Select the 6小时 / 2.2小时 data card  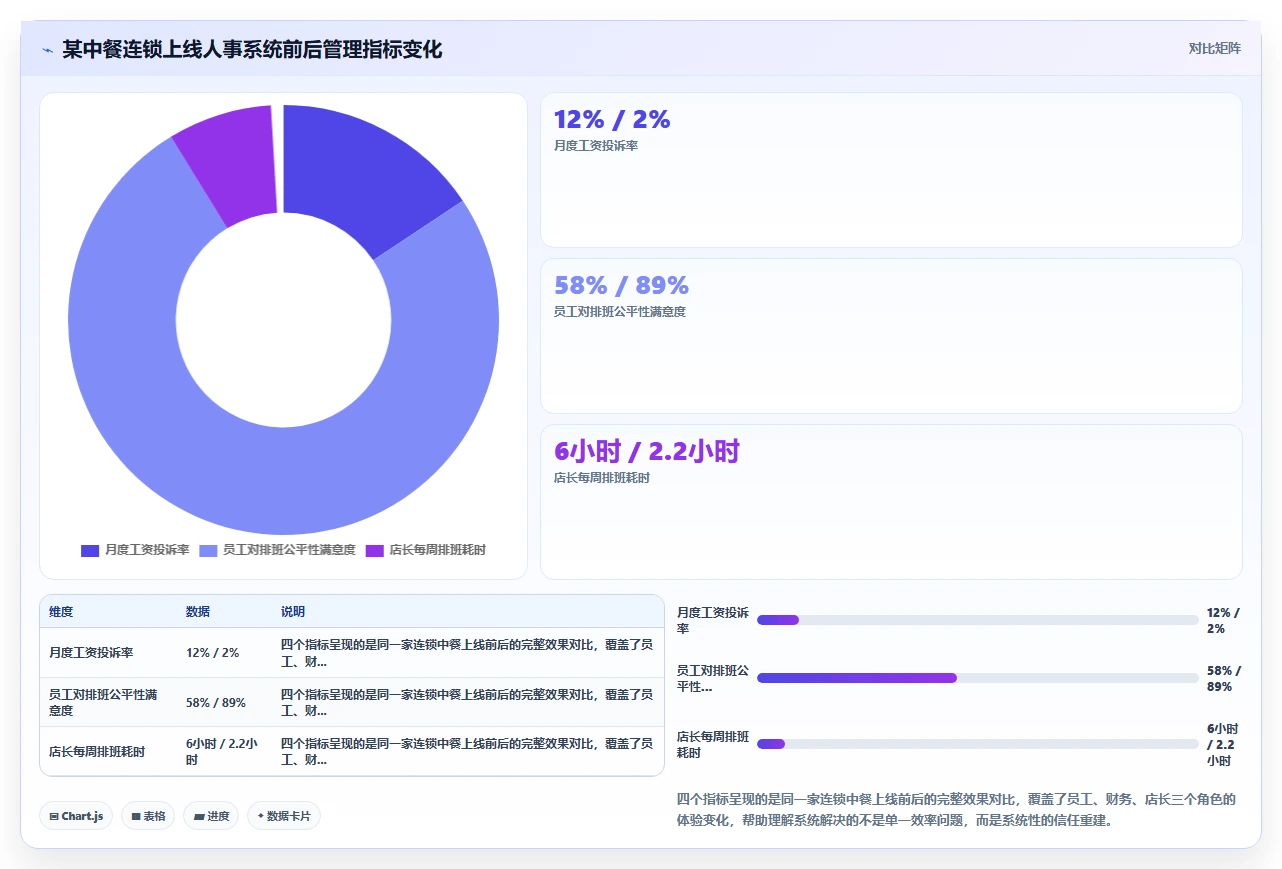pyautogui.click(x=891, y=502)
